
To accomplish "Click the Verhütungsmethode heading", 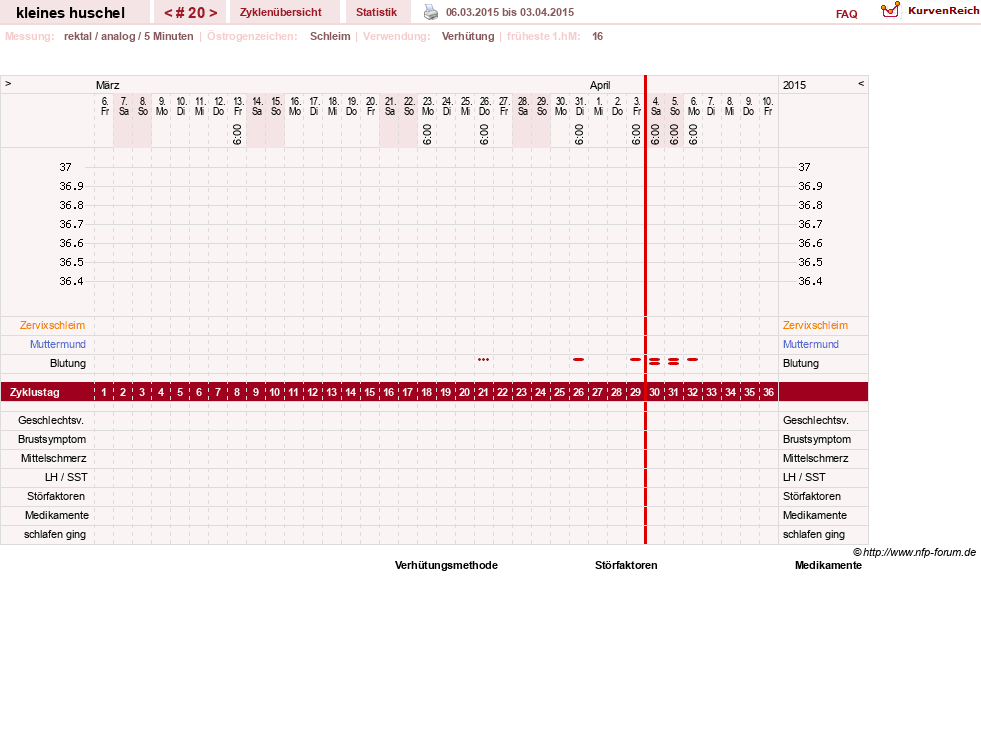I will tap(446, 565).
